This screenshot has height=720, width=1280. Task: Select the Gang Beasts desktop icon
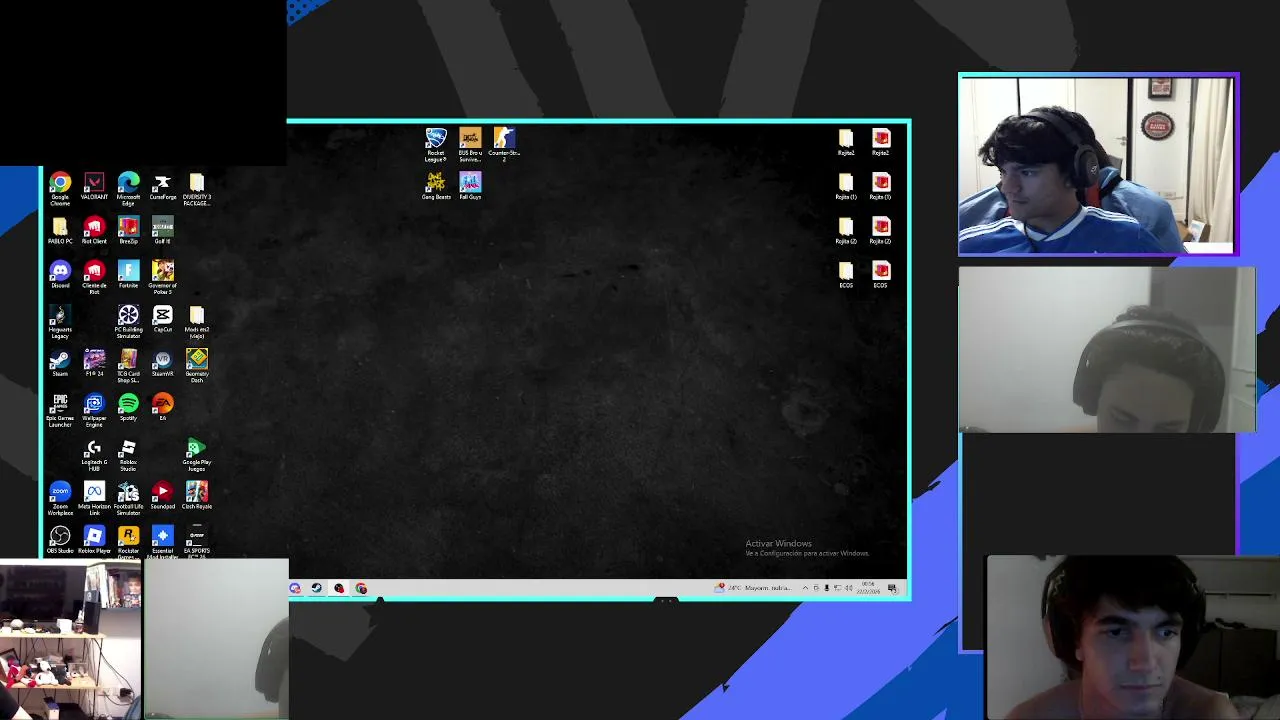(x=436, y=185)
